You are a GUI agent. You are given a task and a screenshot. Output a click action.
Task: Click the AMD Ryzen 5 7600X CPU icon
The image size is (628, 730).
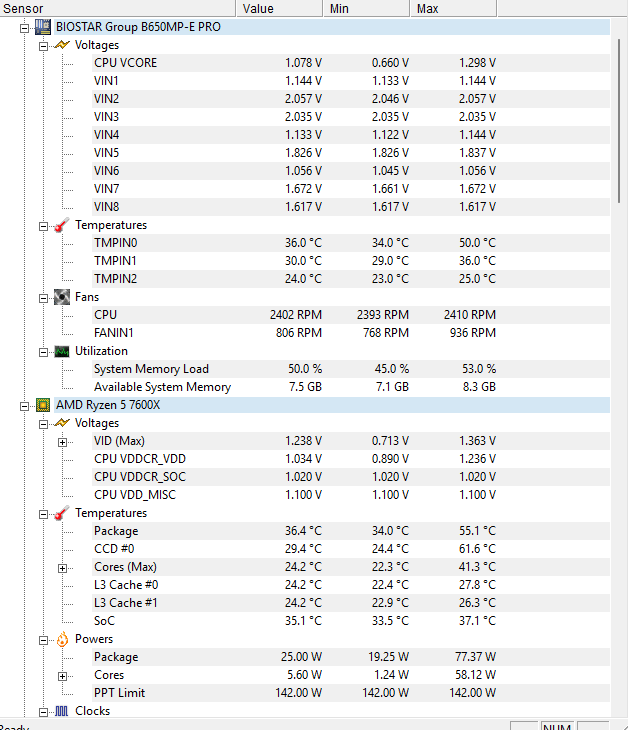point(43,405)
